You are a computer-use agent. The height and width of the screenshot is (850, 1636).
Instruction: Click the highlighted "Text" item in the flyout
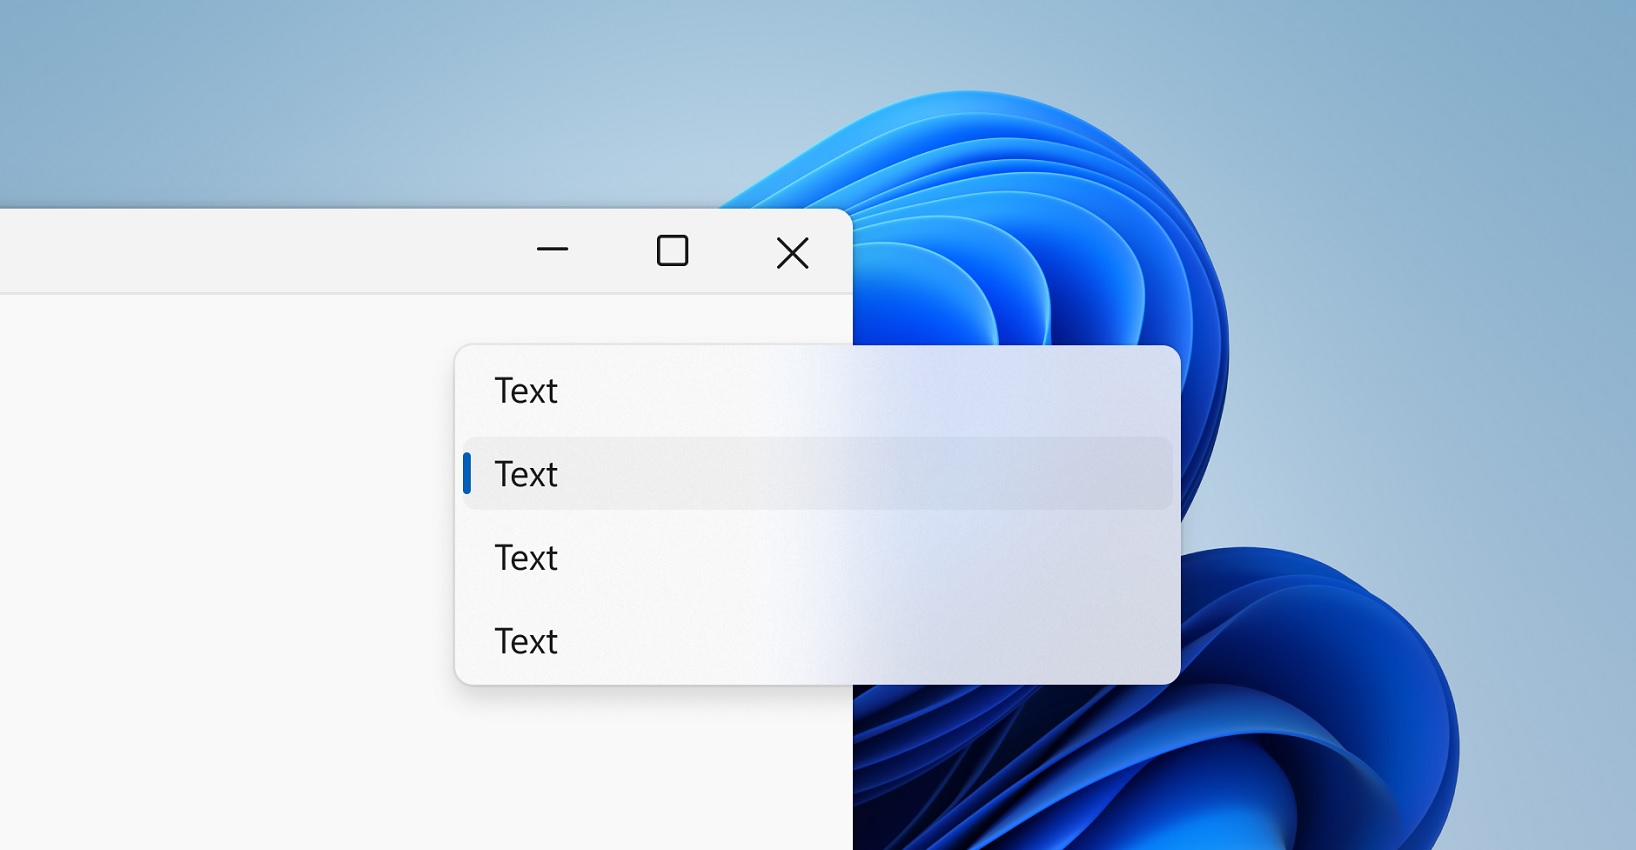(527, 474)
